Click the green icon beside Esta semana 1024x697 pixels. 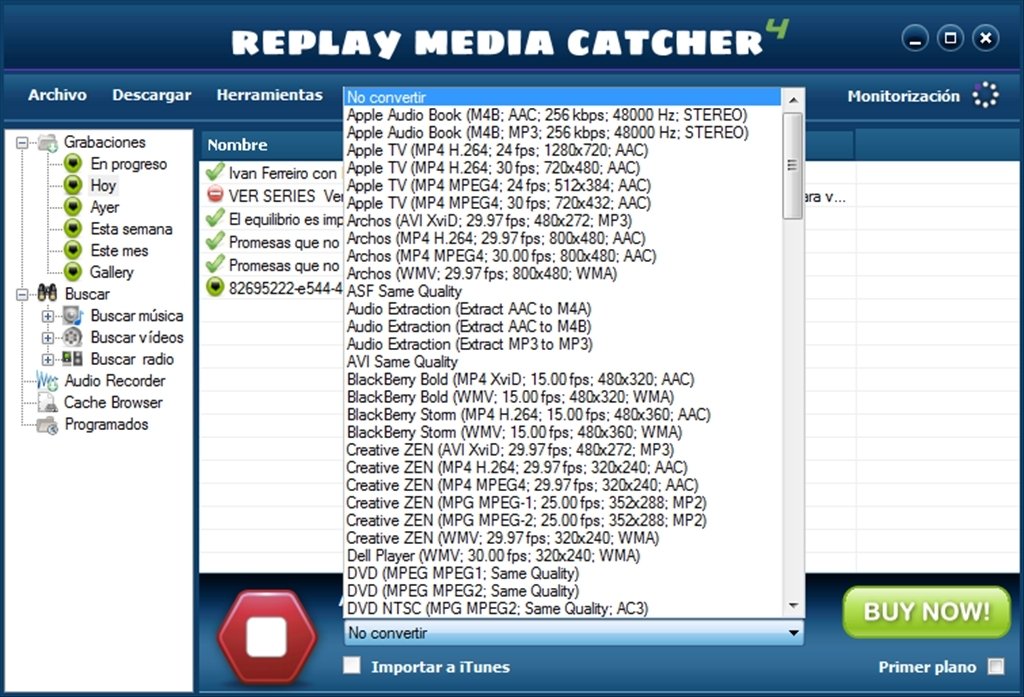(73, 229)
